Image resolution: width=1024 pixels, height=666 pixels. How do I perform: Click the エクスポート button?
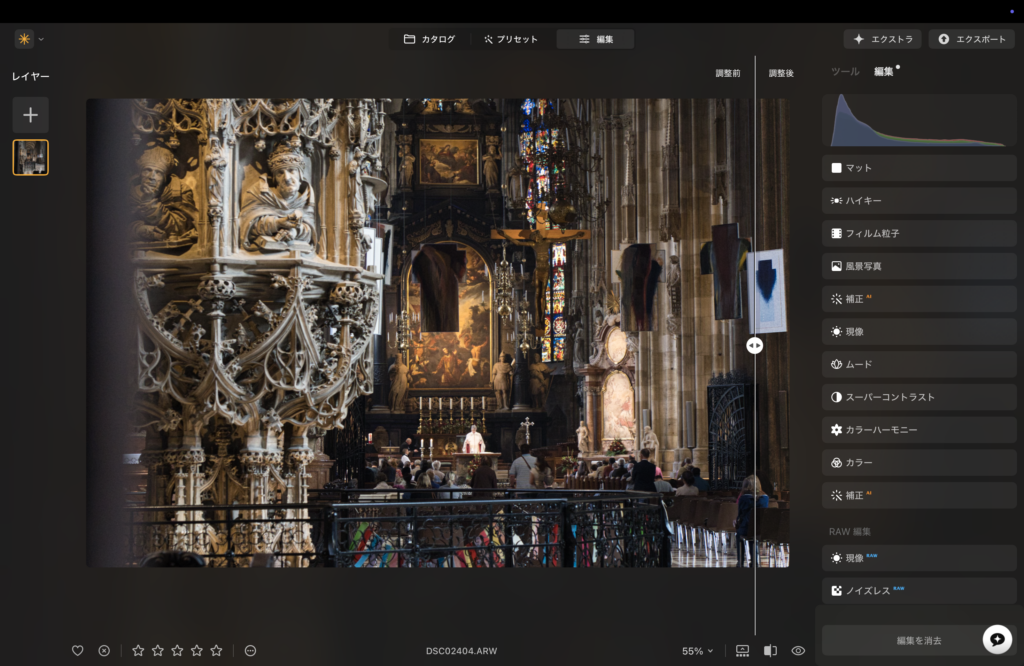coord(972,39)
